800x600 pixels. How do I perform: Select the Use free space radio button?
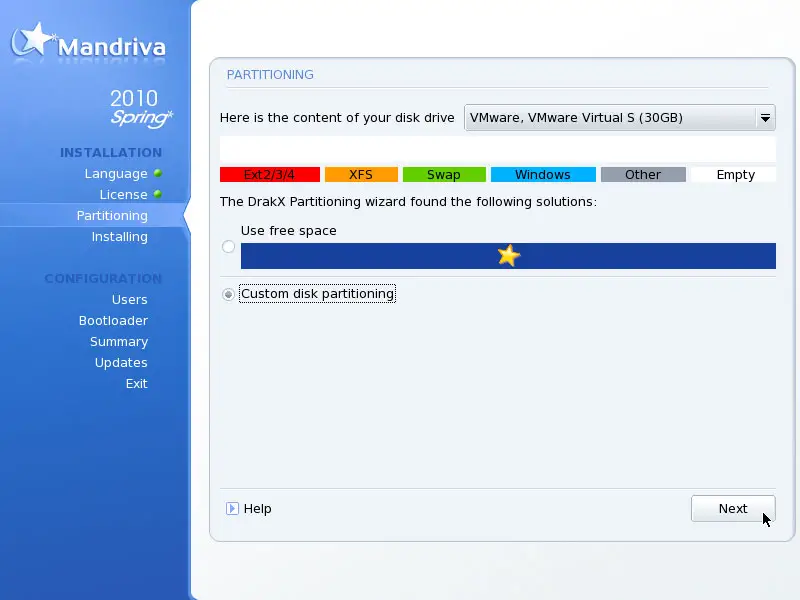[x=229, y=247]
